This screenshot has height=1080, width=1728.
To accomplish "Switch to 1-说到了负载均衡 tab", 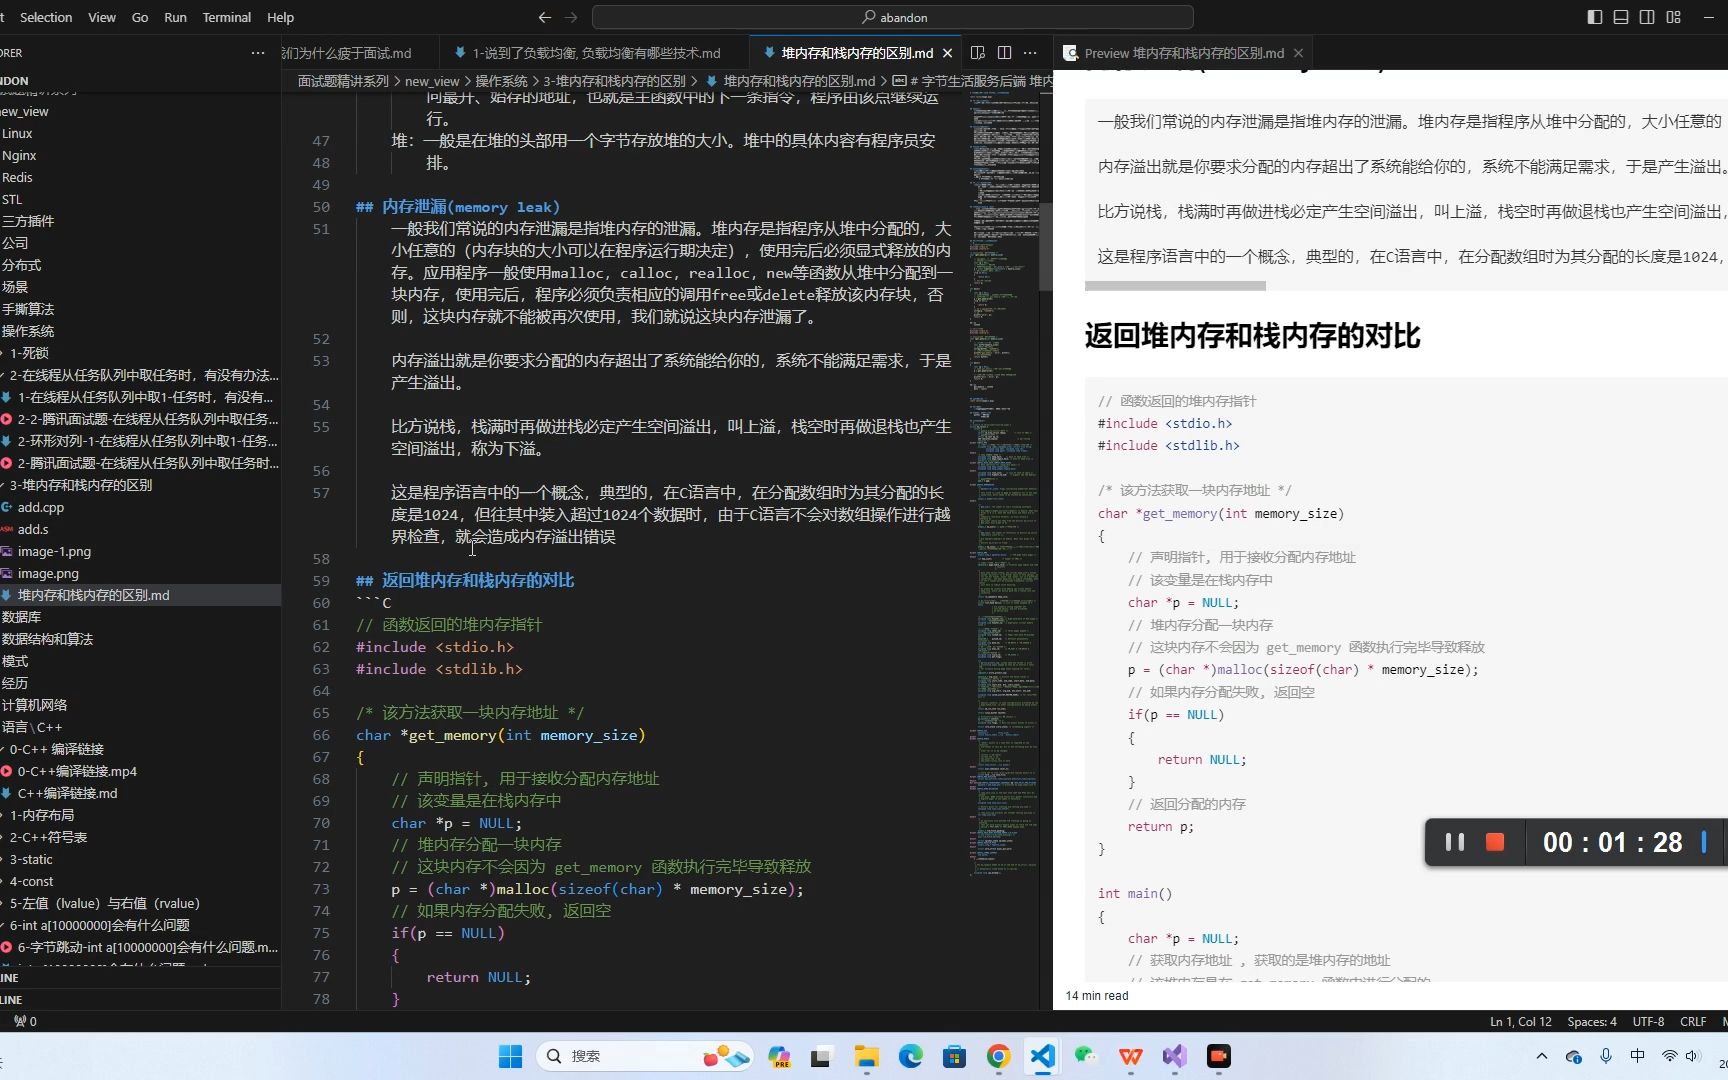I will [x=595, y=53].
